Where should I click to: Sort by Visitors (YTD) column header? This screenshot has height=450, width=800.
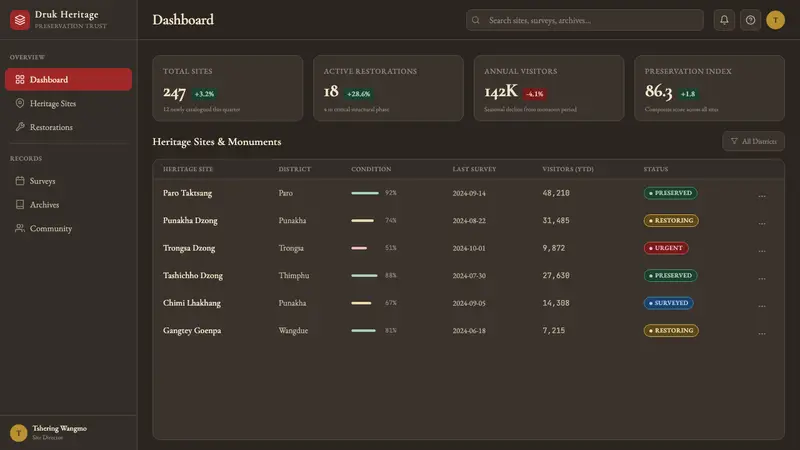[568, 169]
